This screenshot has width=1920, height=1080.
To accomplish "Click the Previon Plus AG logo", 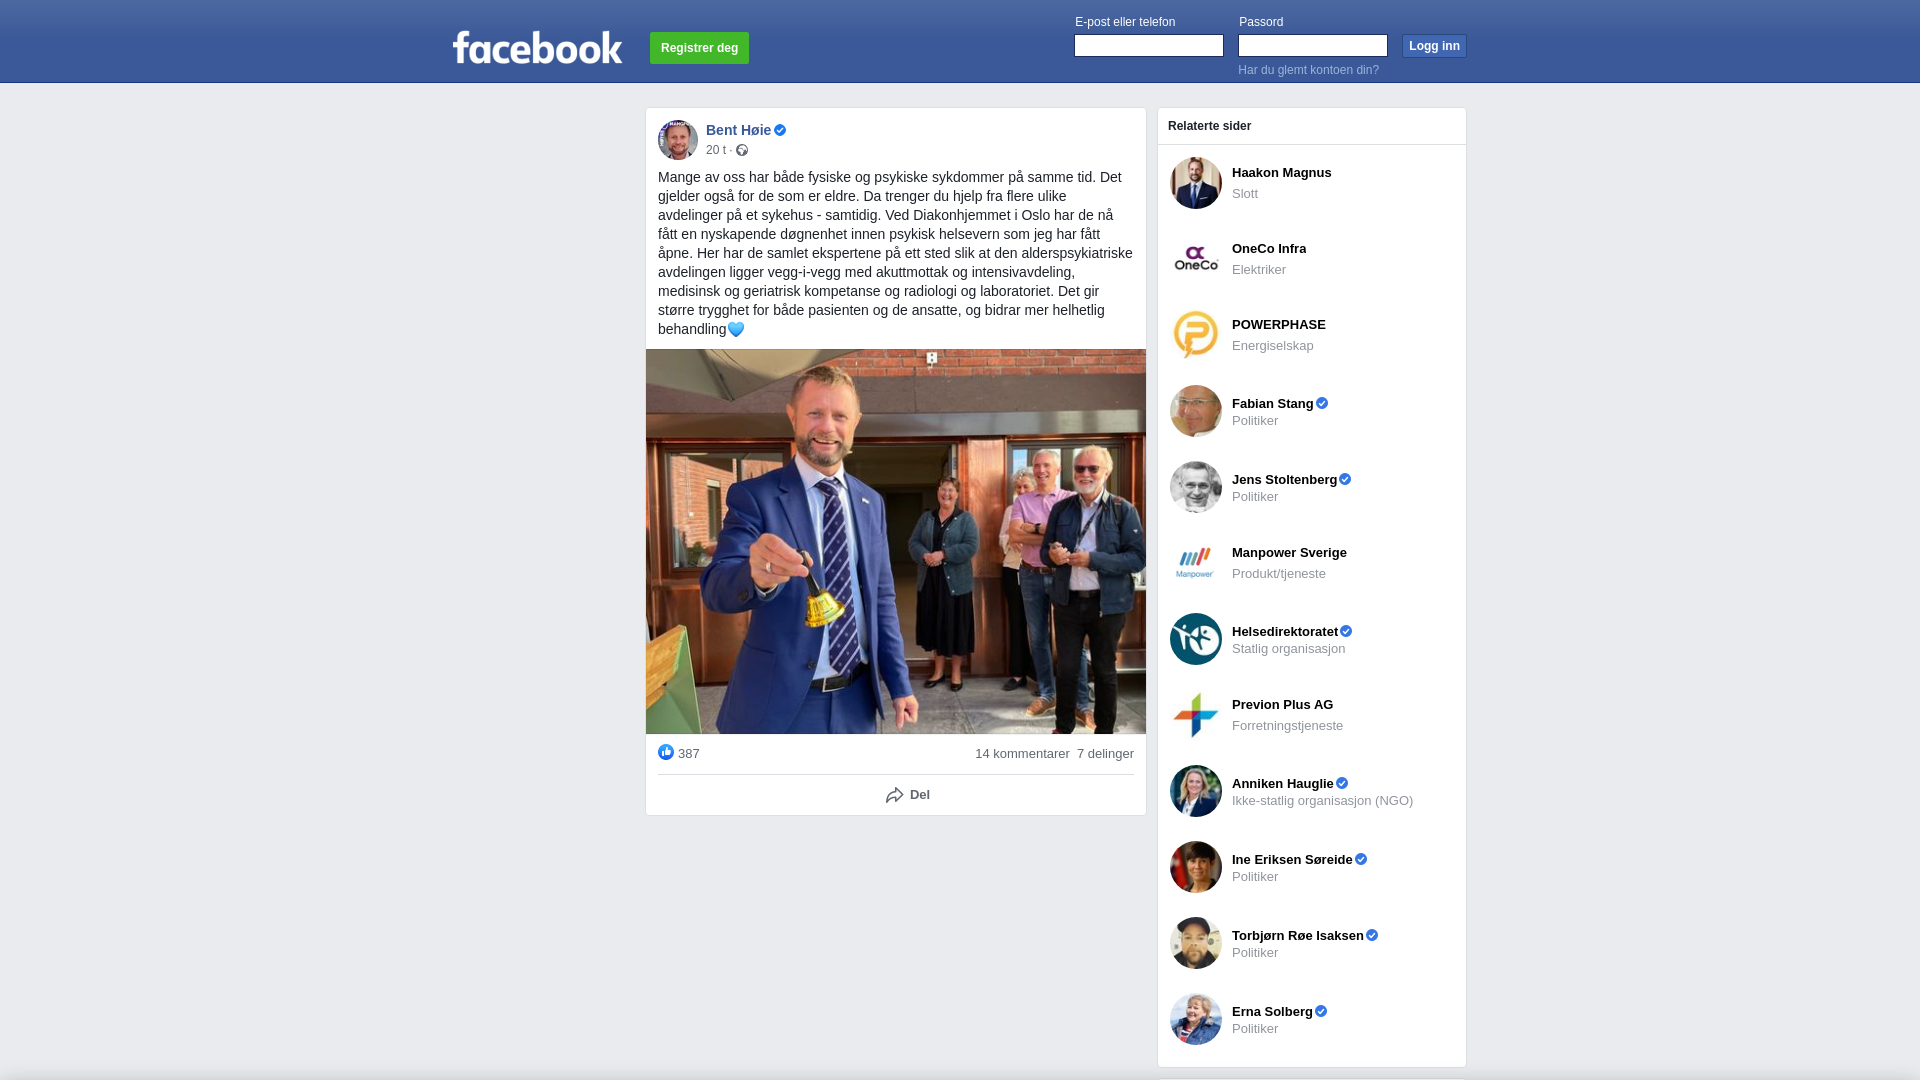I will 1196,715.
